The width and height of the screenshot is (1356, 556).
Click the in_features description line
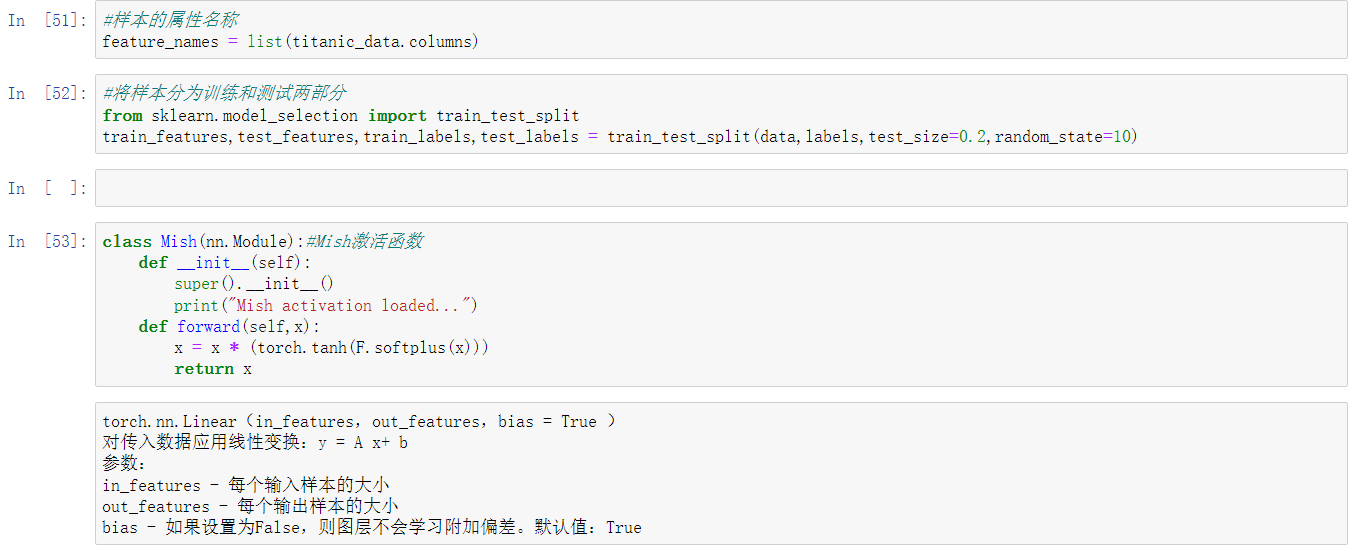[x=246, y=485]
